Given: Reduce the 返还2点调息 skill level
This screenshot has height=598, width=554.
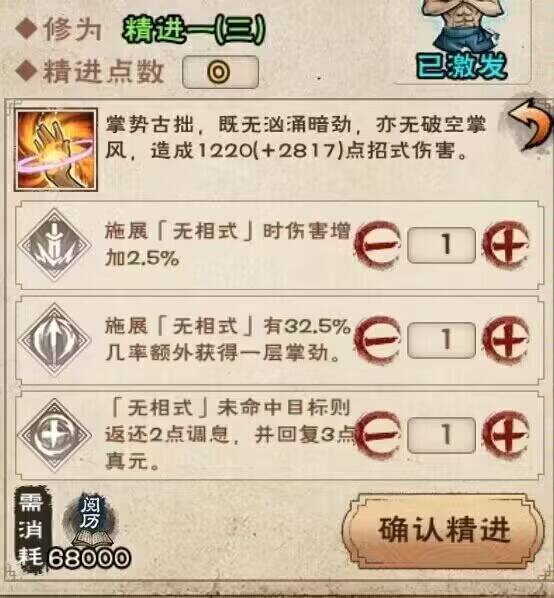Looking at the screenshot, I should [377, 434].
